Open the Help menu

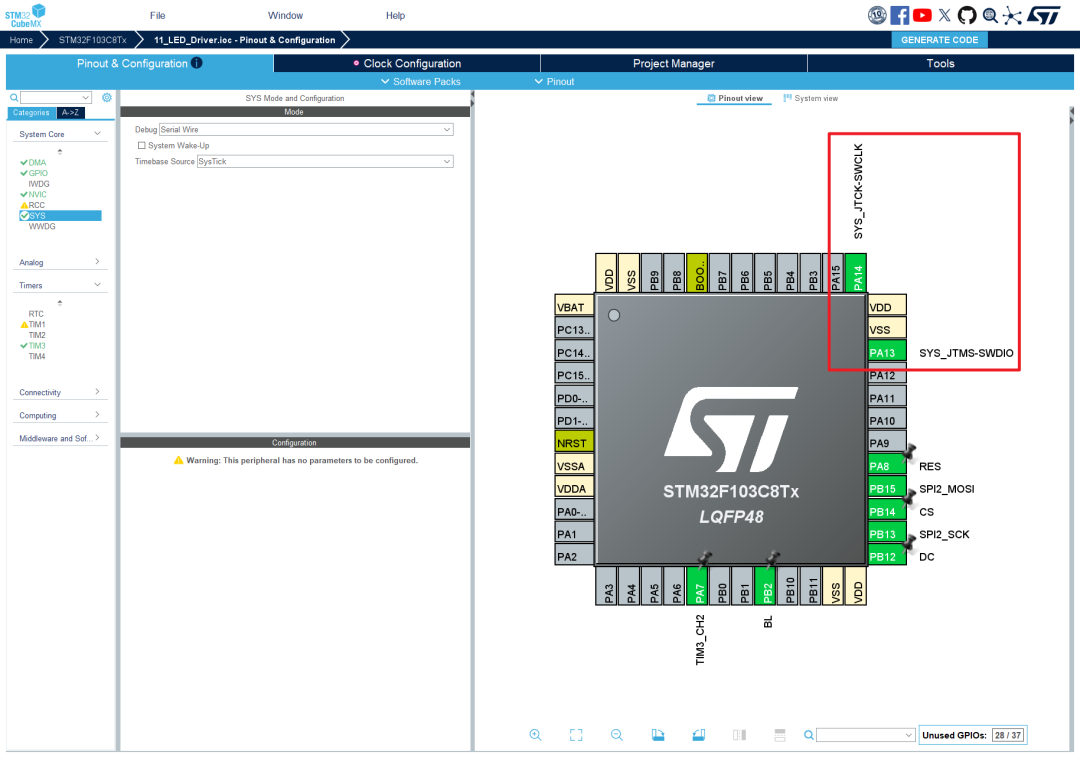pyautogui.click(x=395, y=15)
